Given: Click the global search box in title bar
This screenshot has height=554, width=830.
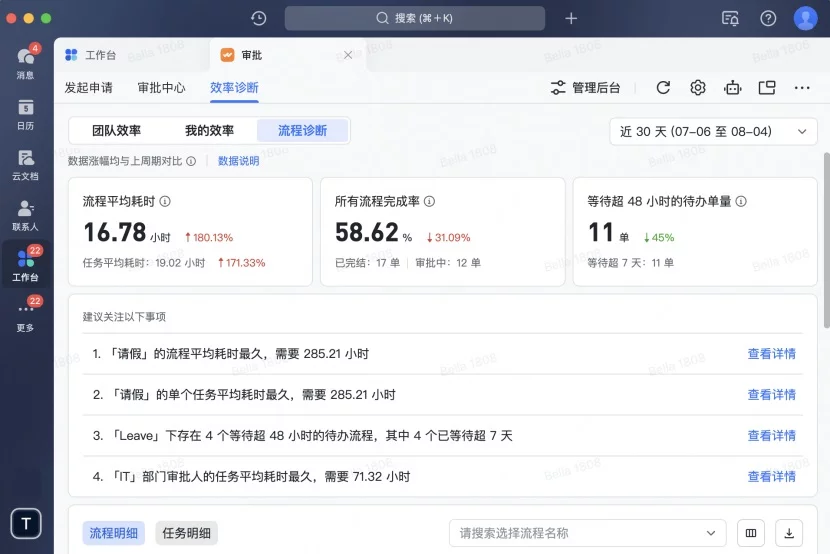Looking at the screenshot, I should point(415,18).
